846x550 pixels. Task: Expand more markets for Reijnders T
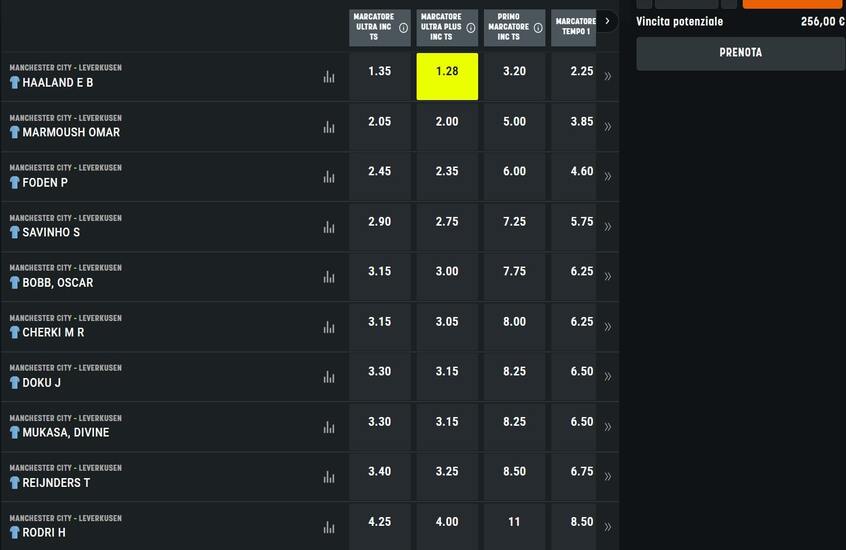point(607,477)
